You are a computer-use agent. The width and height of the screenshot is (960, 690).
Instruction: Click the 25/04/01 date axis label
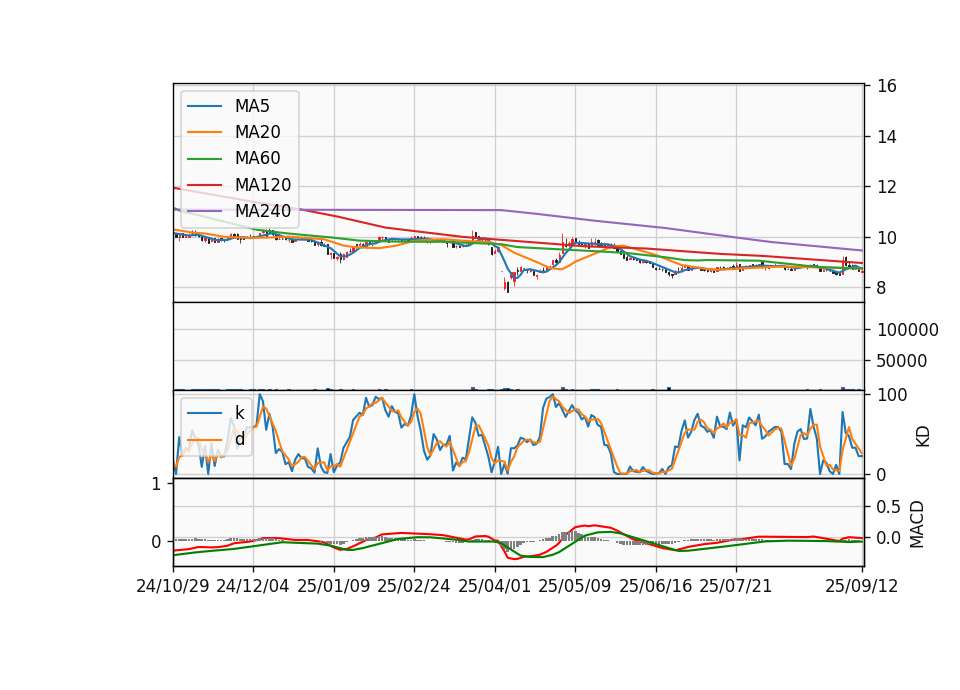coord(495,586)
